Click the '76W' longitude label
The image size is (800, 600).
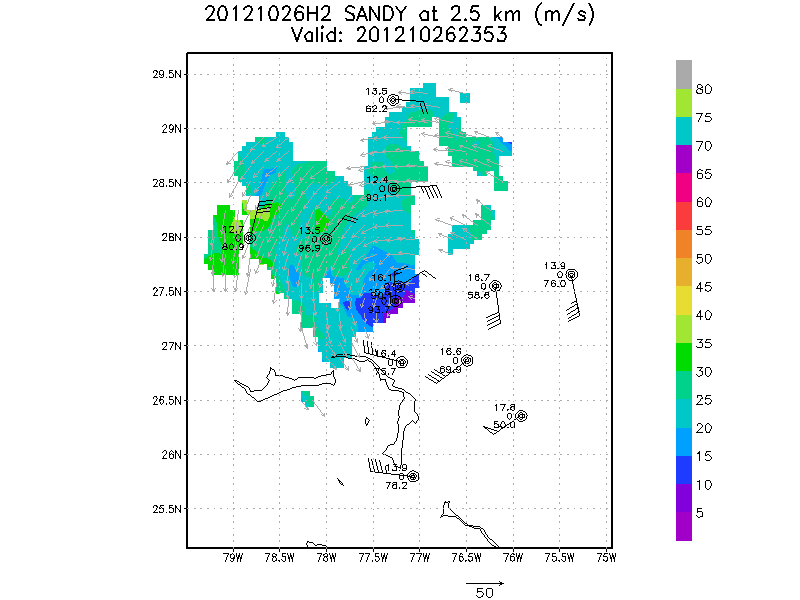coord(513,558)
